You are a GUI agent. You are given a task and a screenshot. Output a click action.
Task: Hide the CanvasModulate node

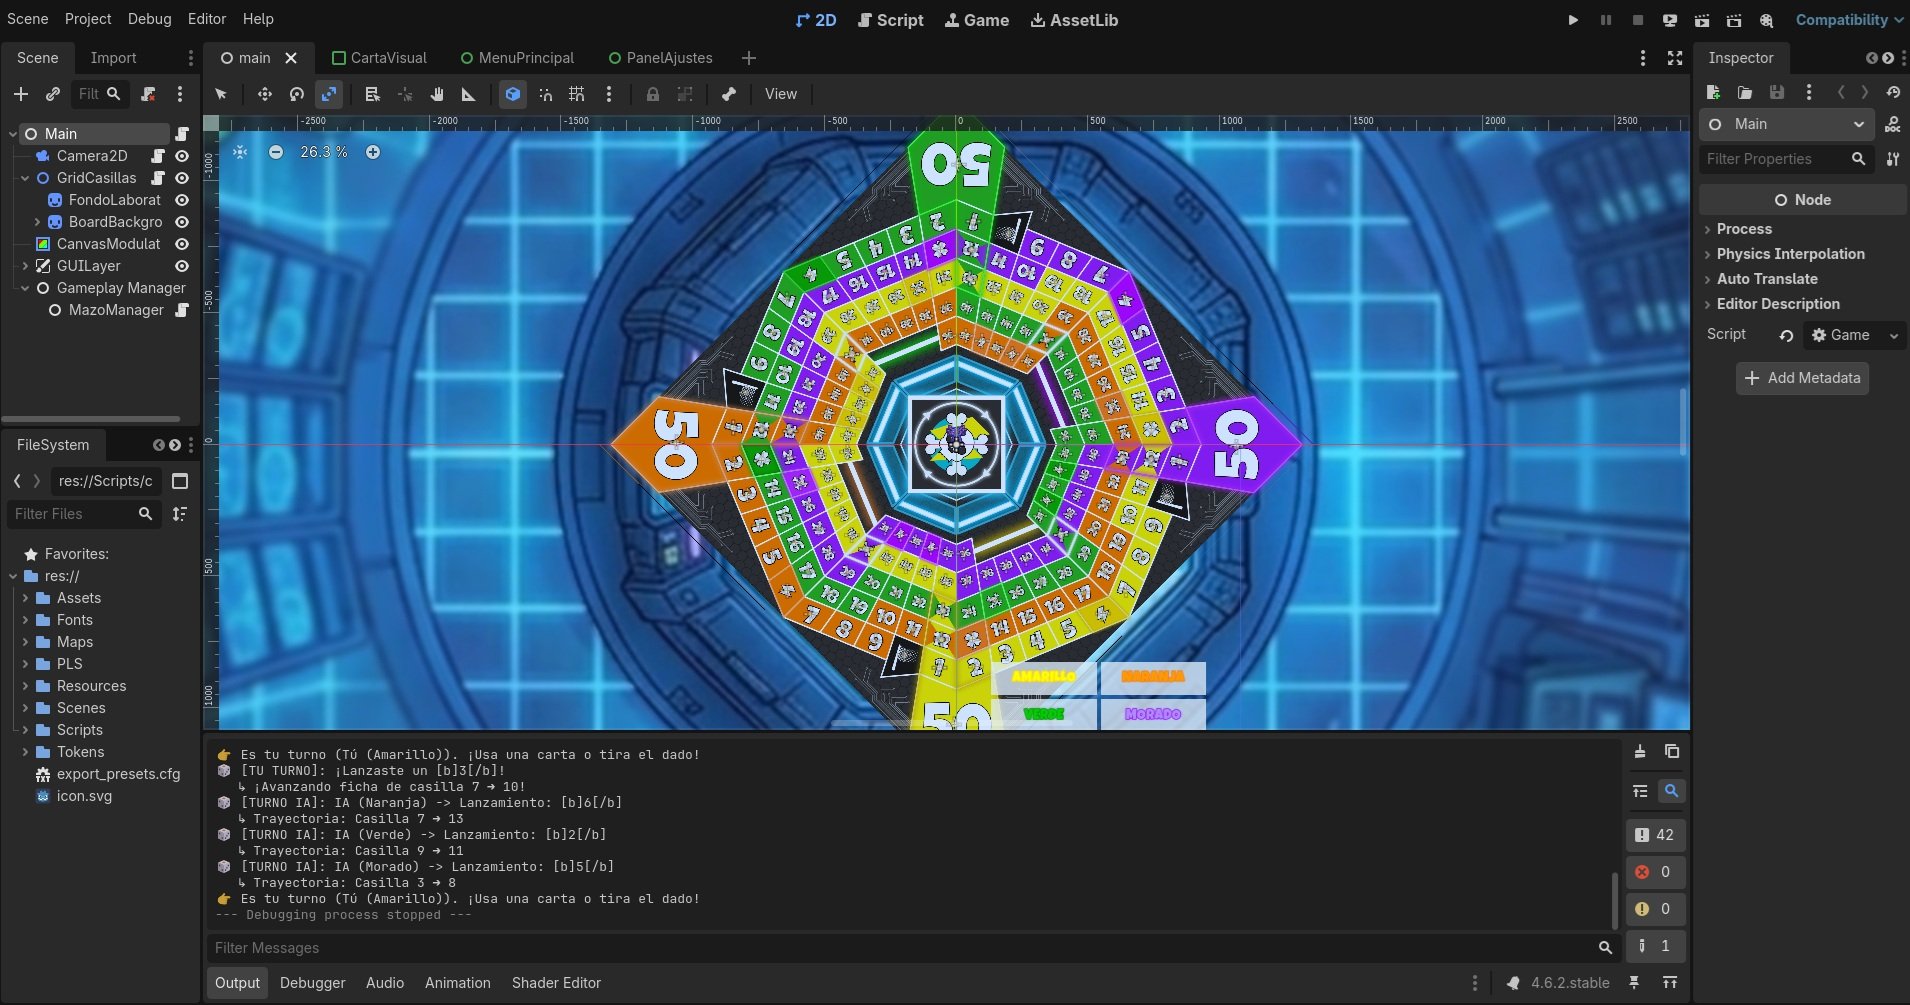click(x=182, y=244)
